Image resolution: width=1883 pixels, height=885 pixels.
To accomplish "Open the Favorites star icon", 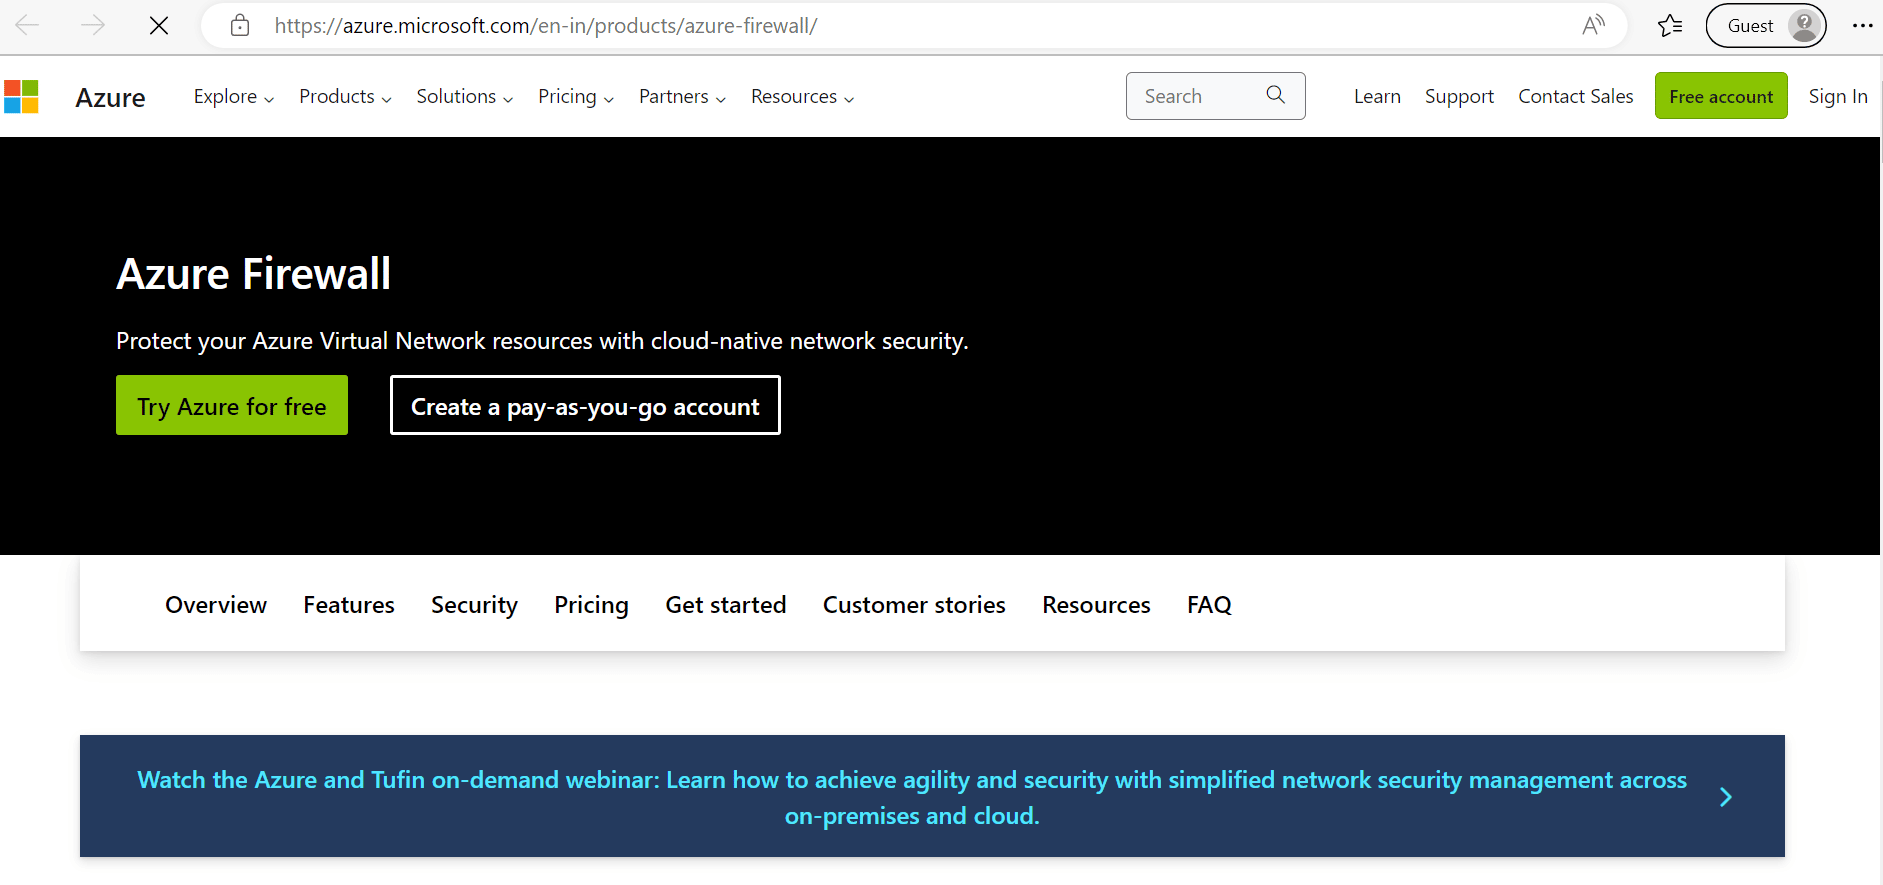I will (1669, 26).
